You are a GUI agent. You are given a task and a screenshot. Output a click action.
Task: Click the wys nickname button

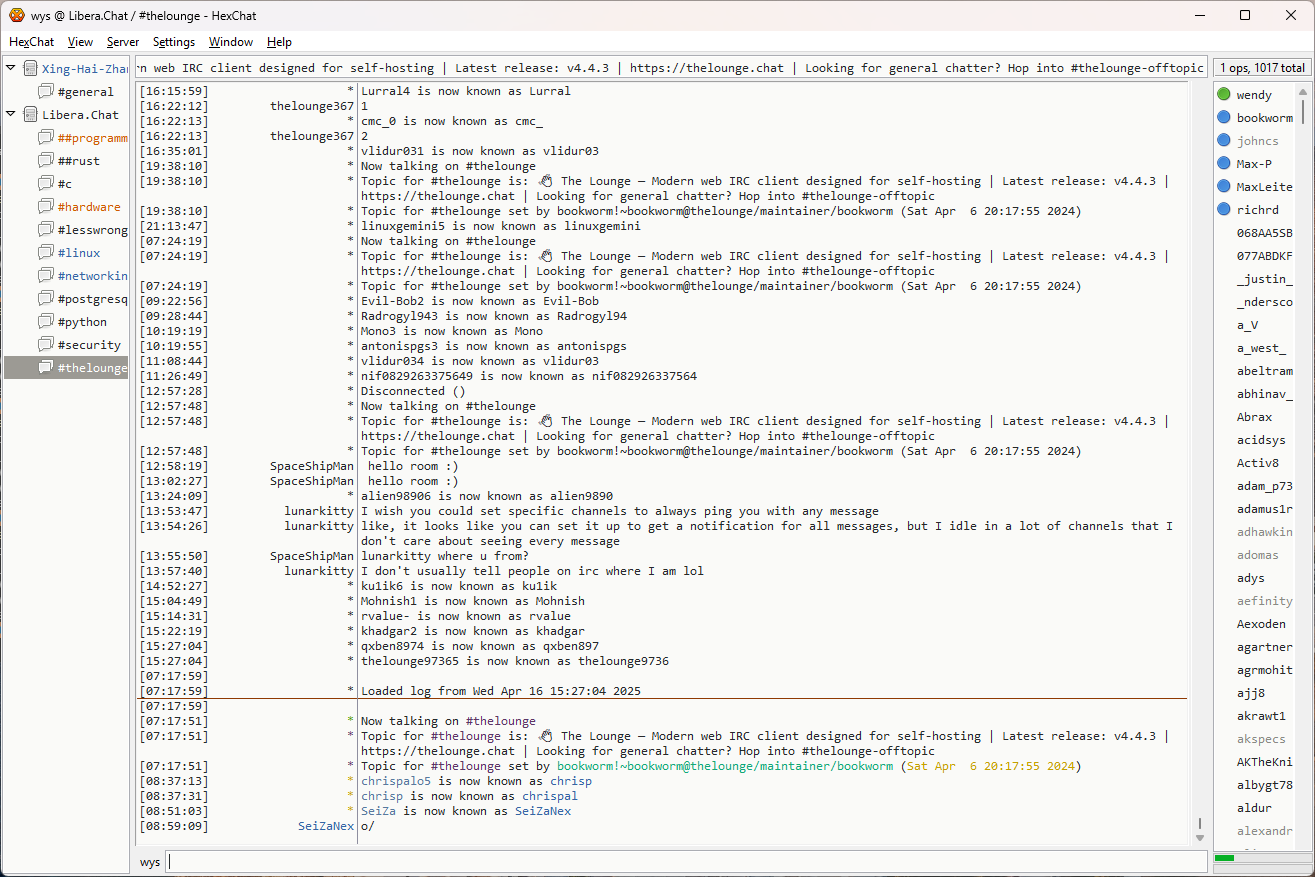click(149, 862)
